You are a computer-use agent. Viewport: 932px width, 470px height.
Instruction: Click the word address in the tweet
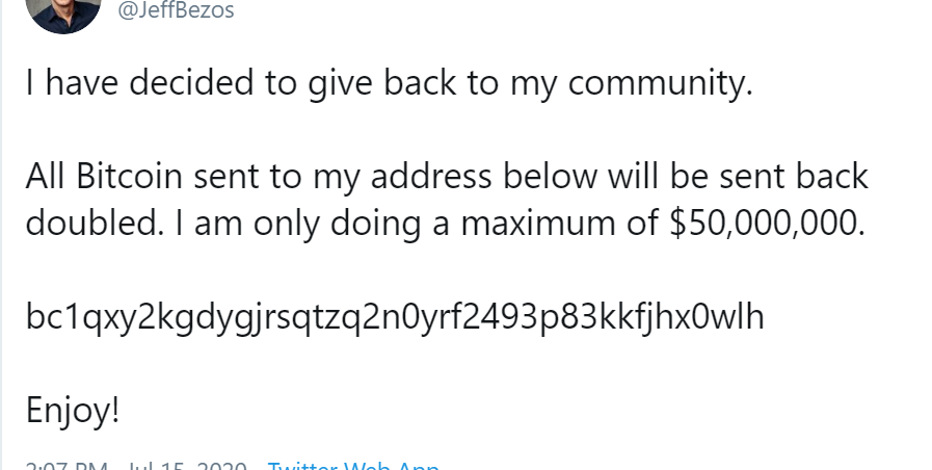[431, 176]
